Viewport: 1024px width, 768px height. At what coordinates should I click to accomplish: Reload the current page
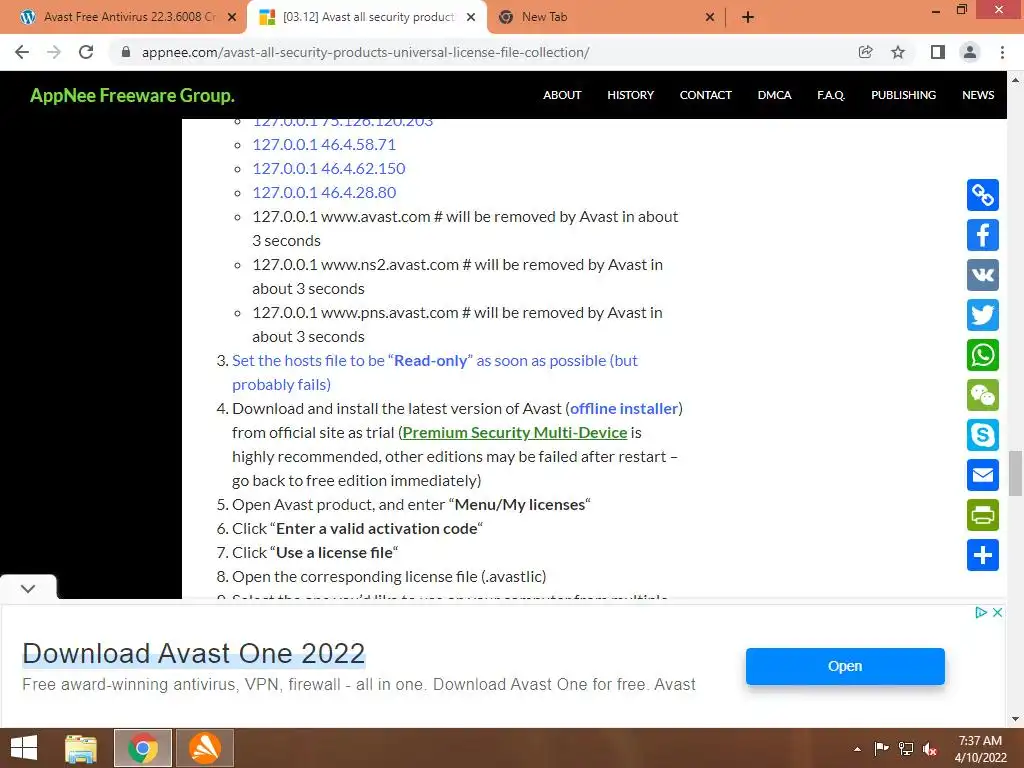[86, 52]
